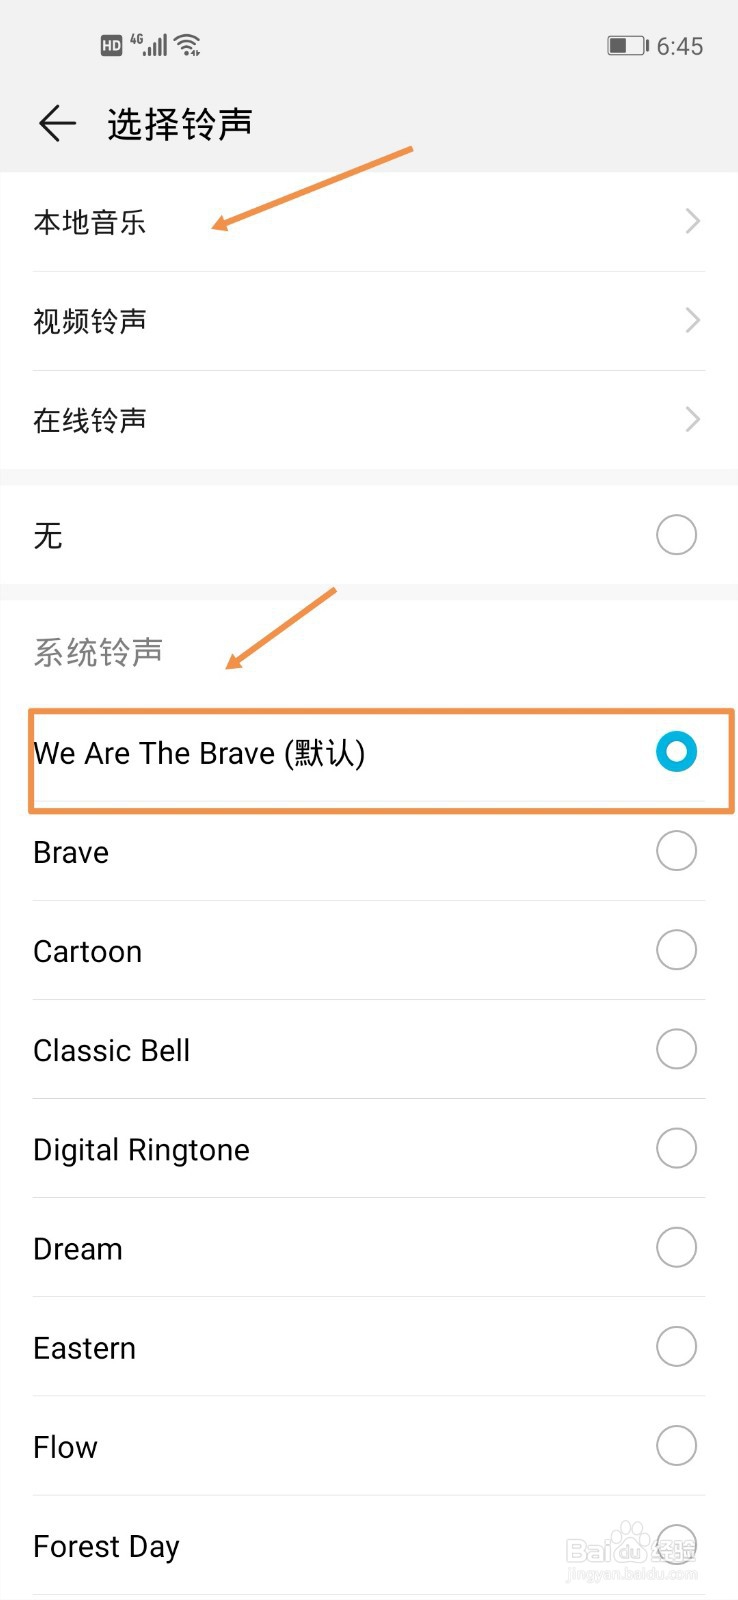Tap the HD call indicator icon

coord(112,45)
